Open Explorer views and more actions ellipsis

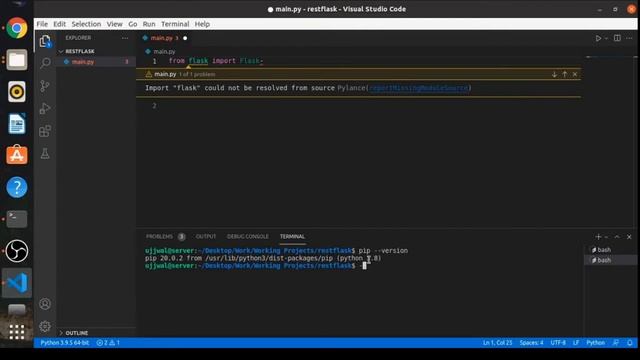click(x=125, y=38)
